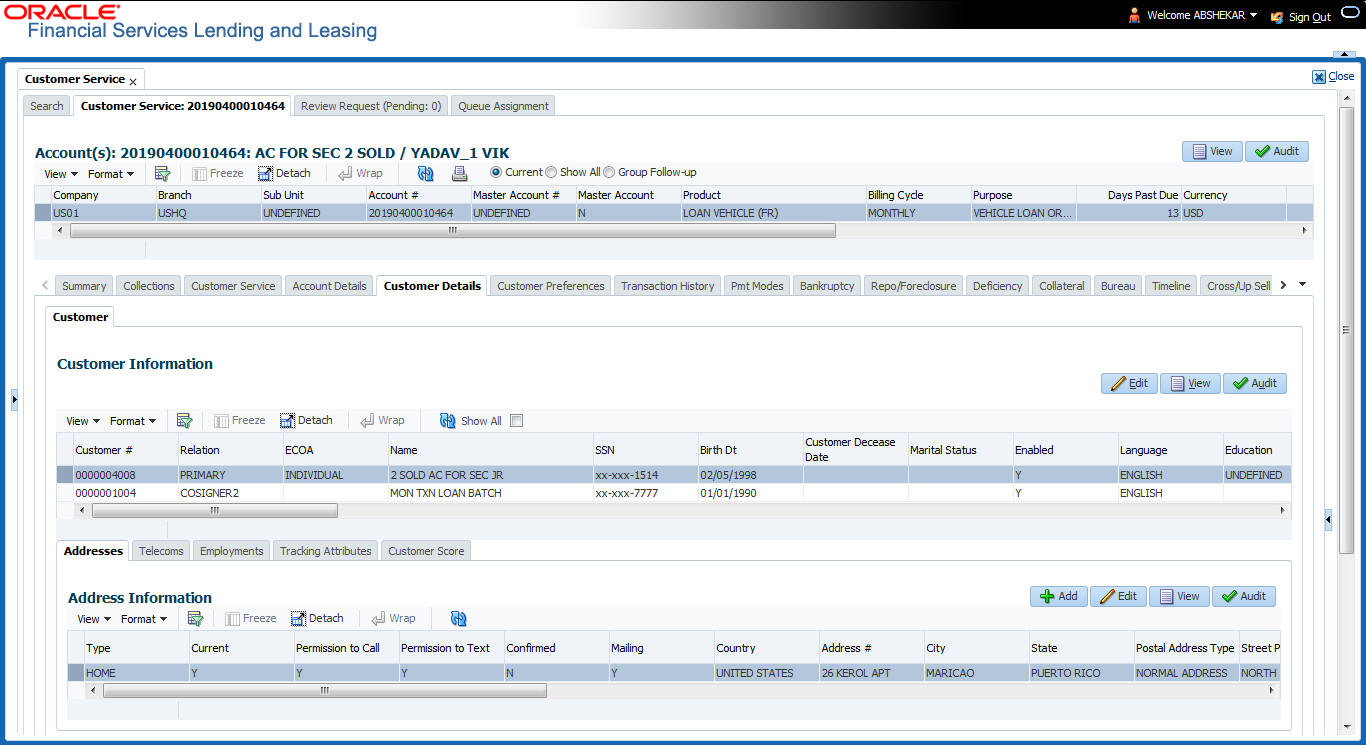Click the Account(s) table horizontal scrollbar
Image resolution: width=1366 pixels, height=745 pixels.
tap(452, 230)
